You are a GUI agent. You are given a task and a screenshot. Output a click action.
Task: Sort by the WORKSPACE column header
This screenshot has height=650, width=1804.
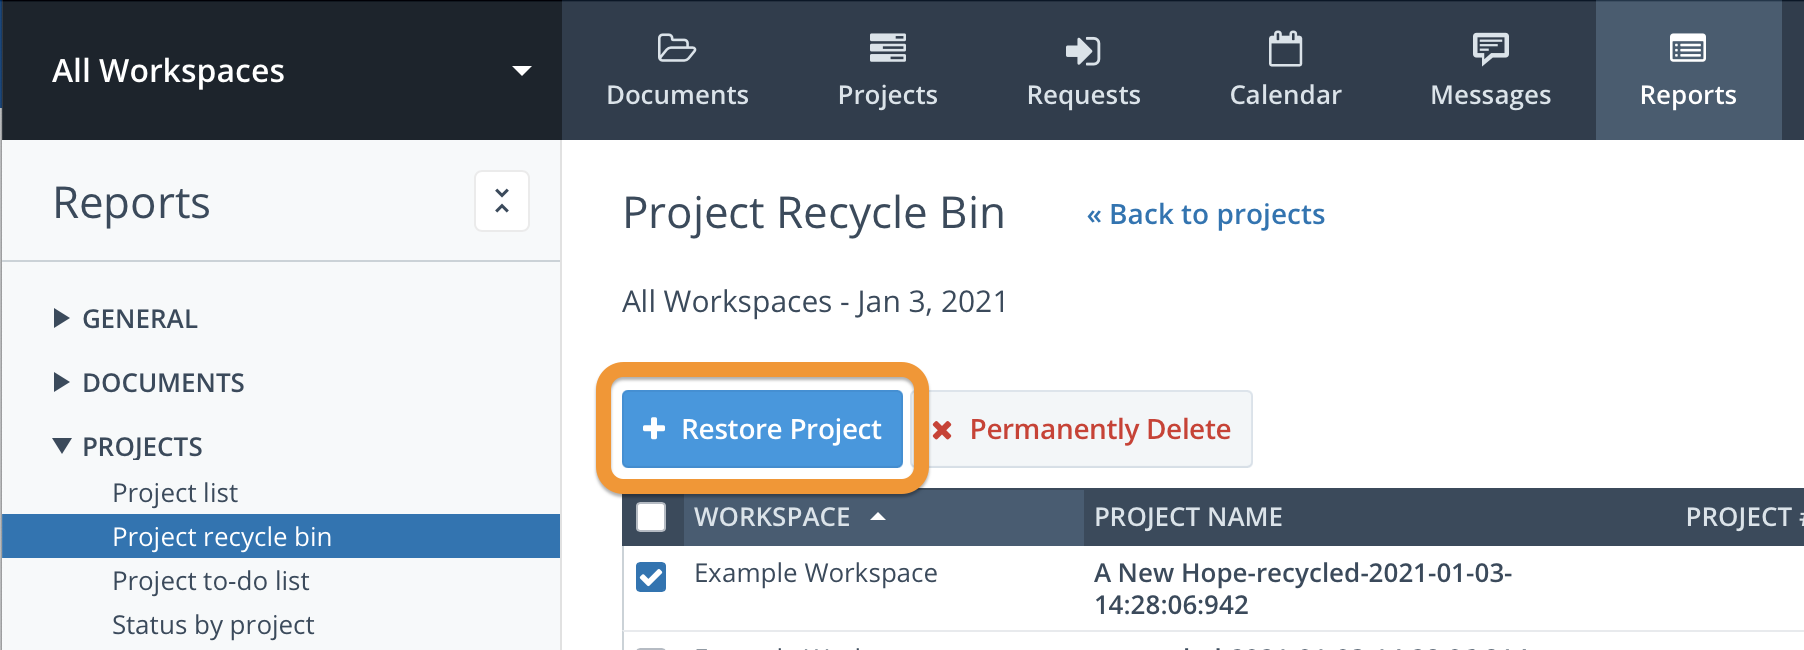[x=773, y=517]
